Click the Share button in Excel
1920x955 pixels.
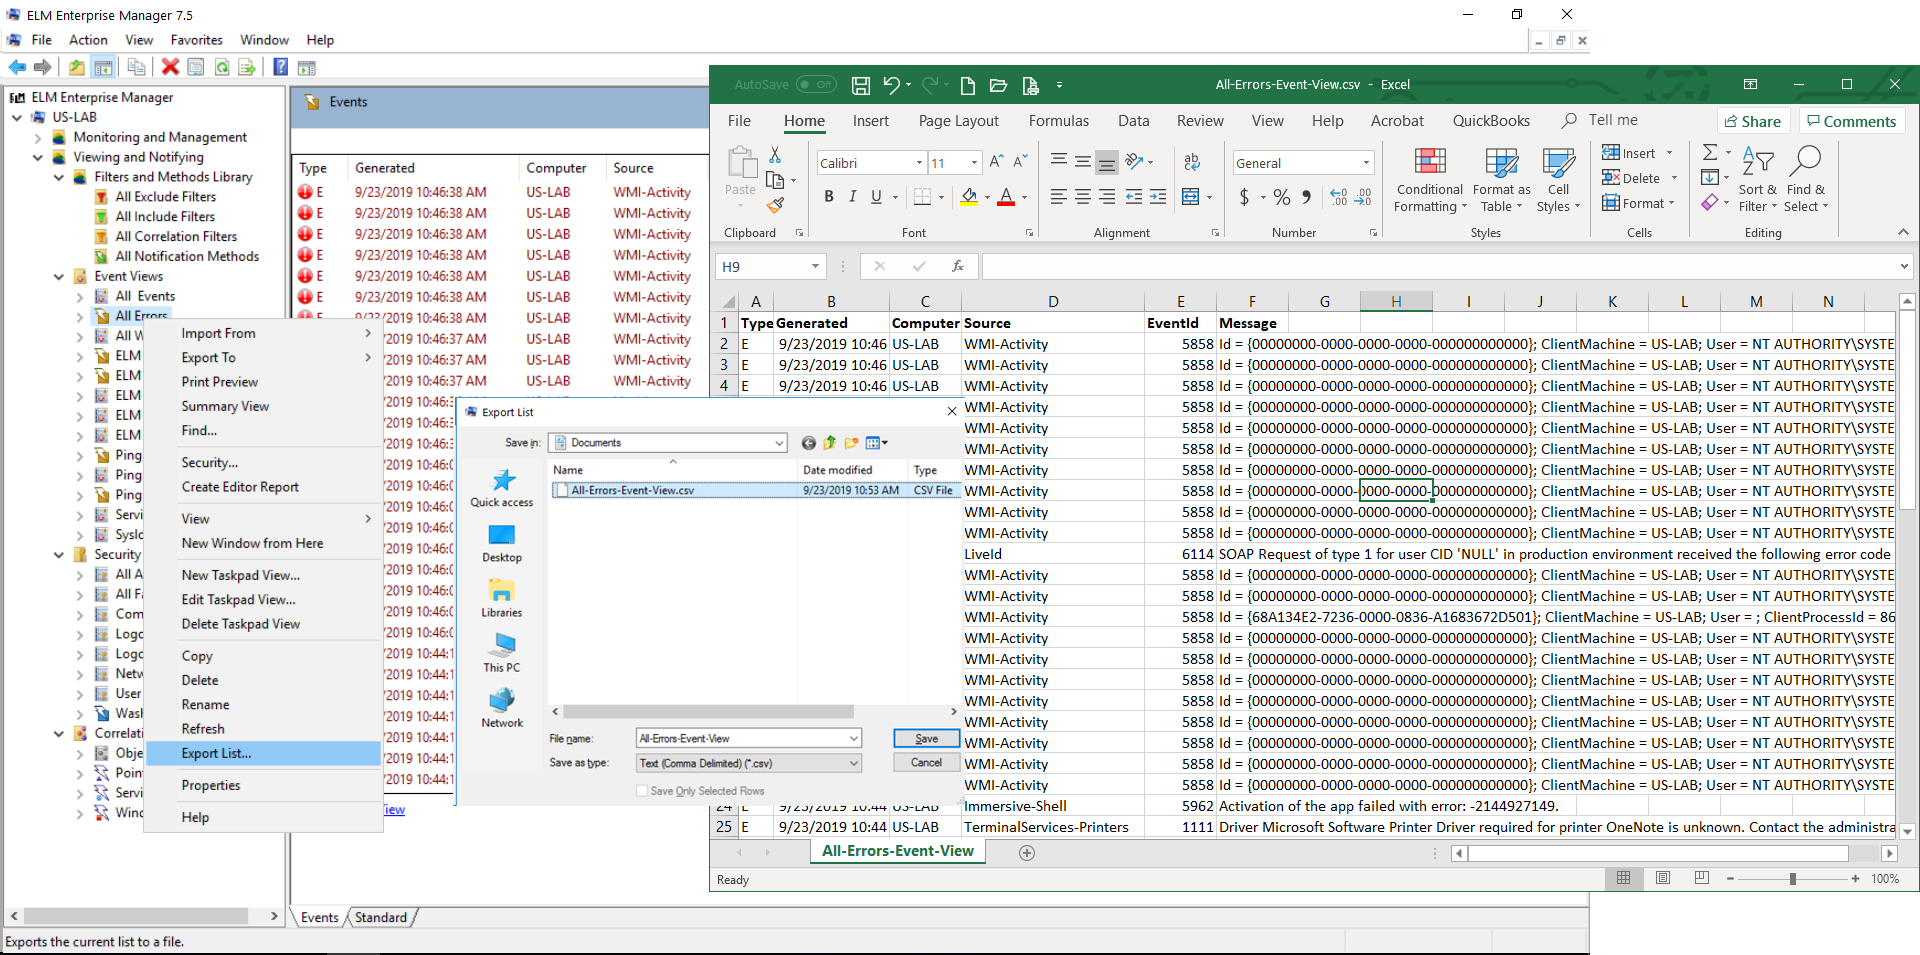coord(1752,121)
